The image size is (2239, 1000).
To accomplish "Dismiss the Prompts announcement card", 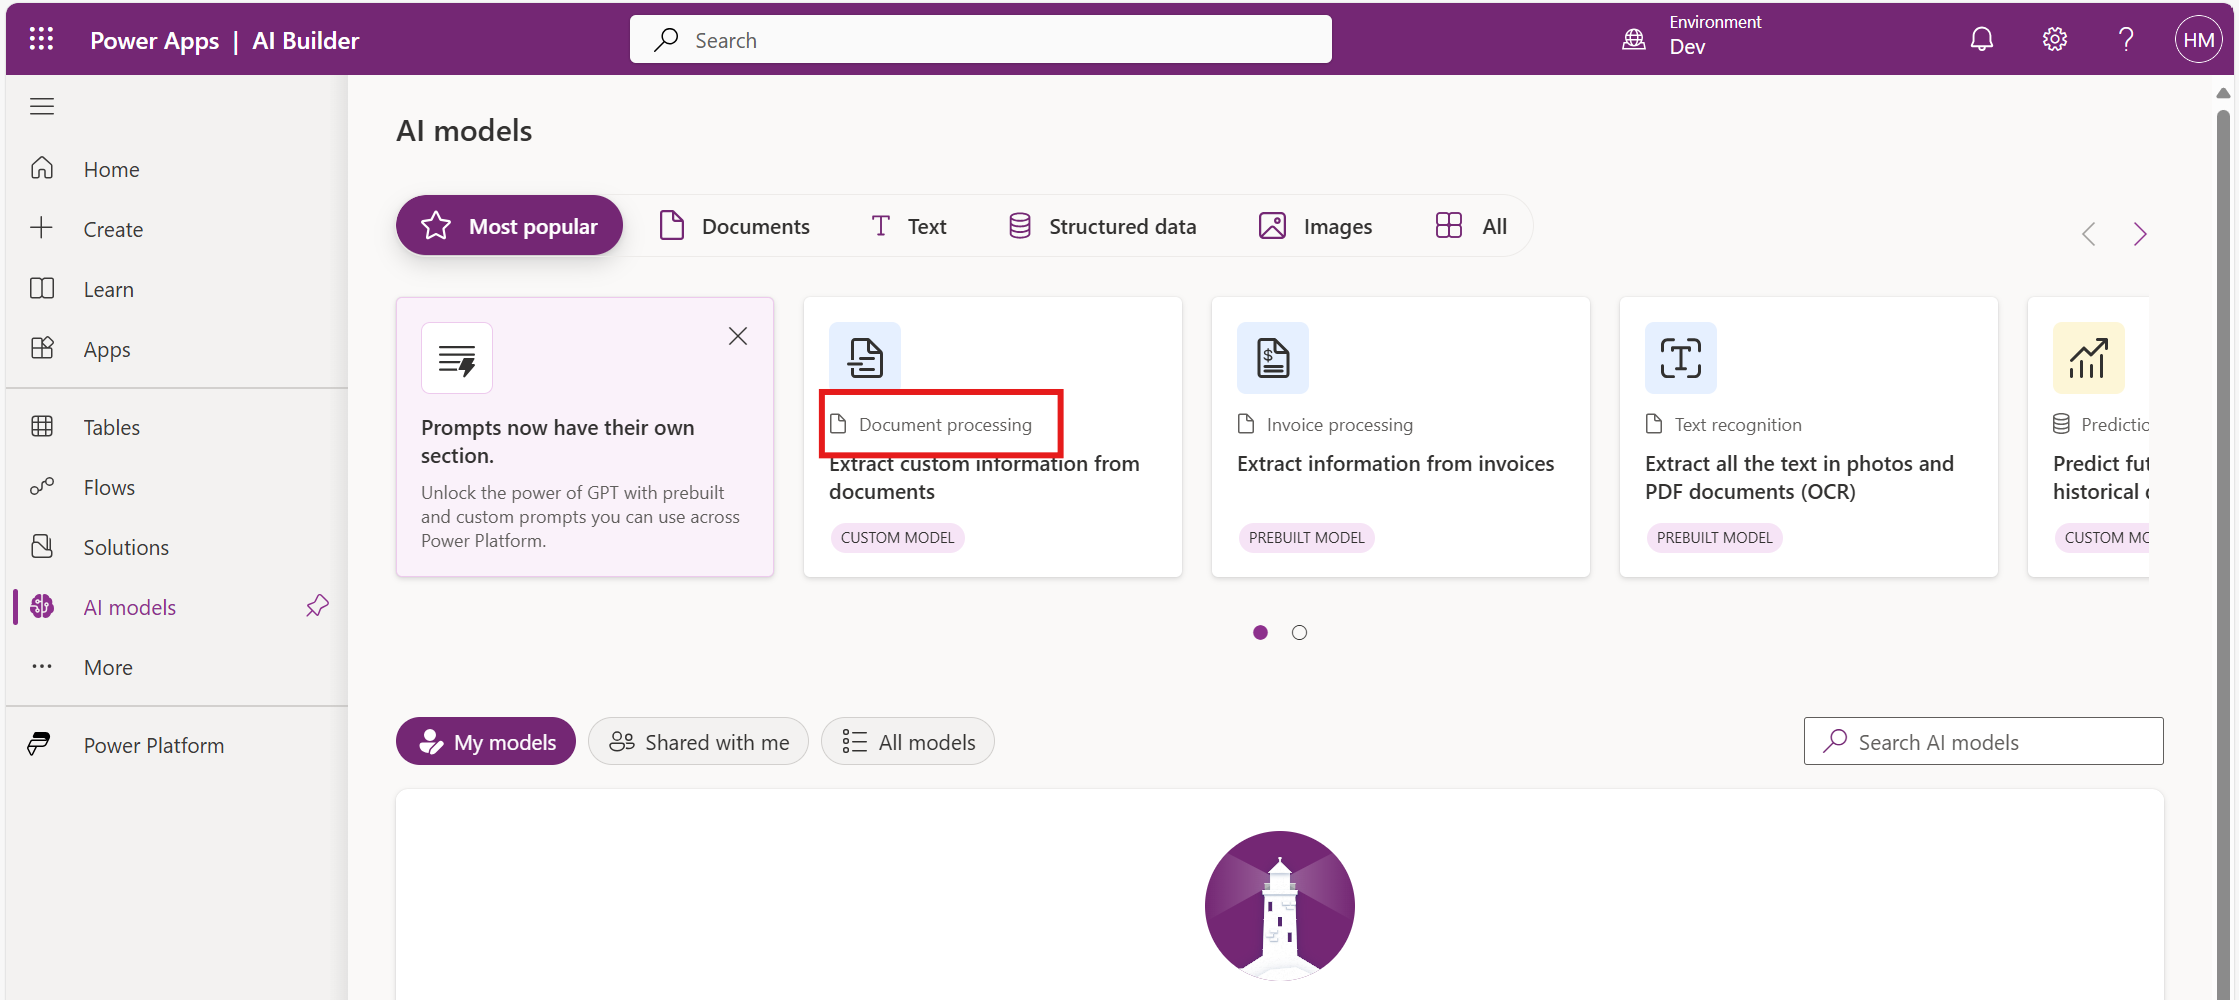I will 738,336.
